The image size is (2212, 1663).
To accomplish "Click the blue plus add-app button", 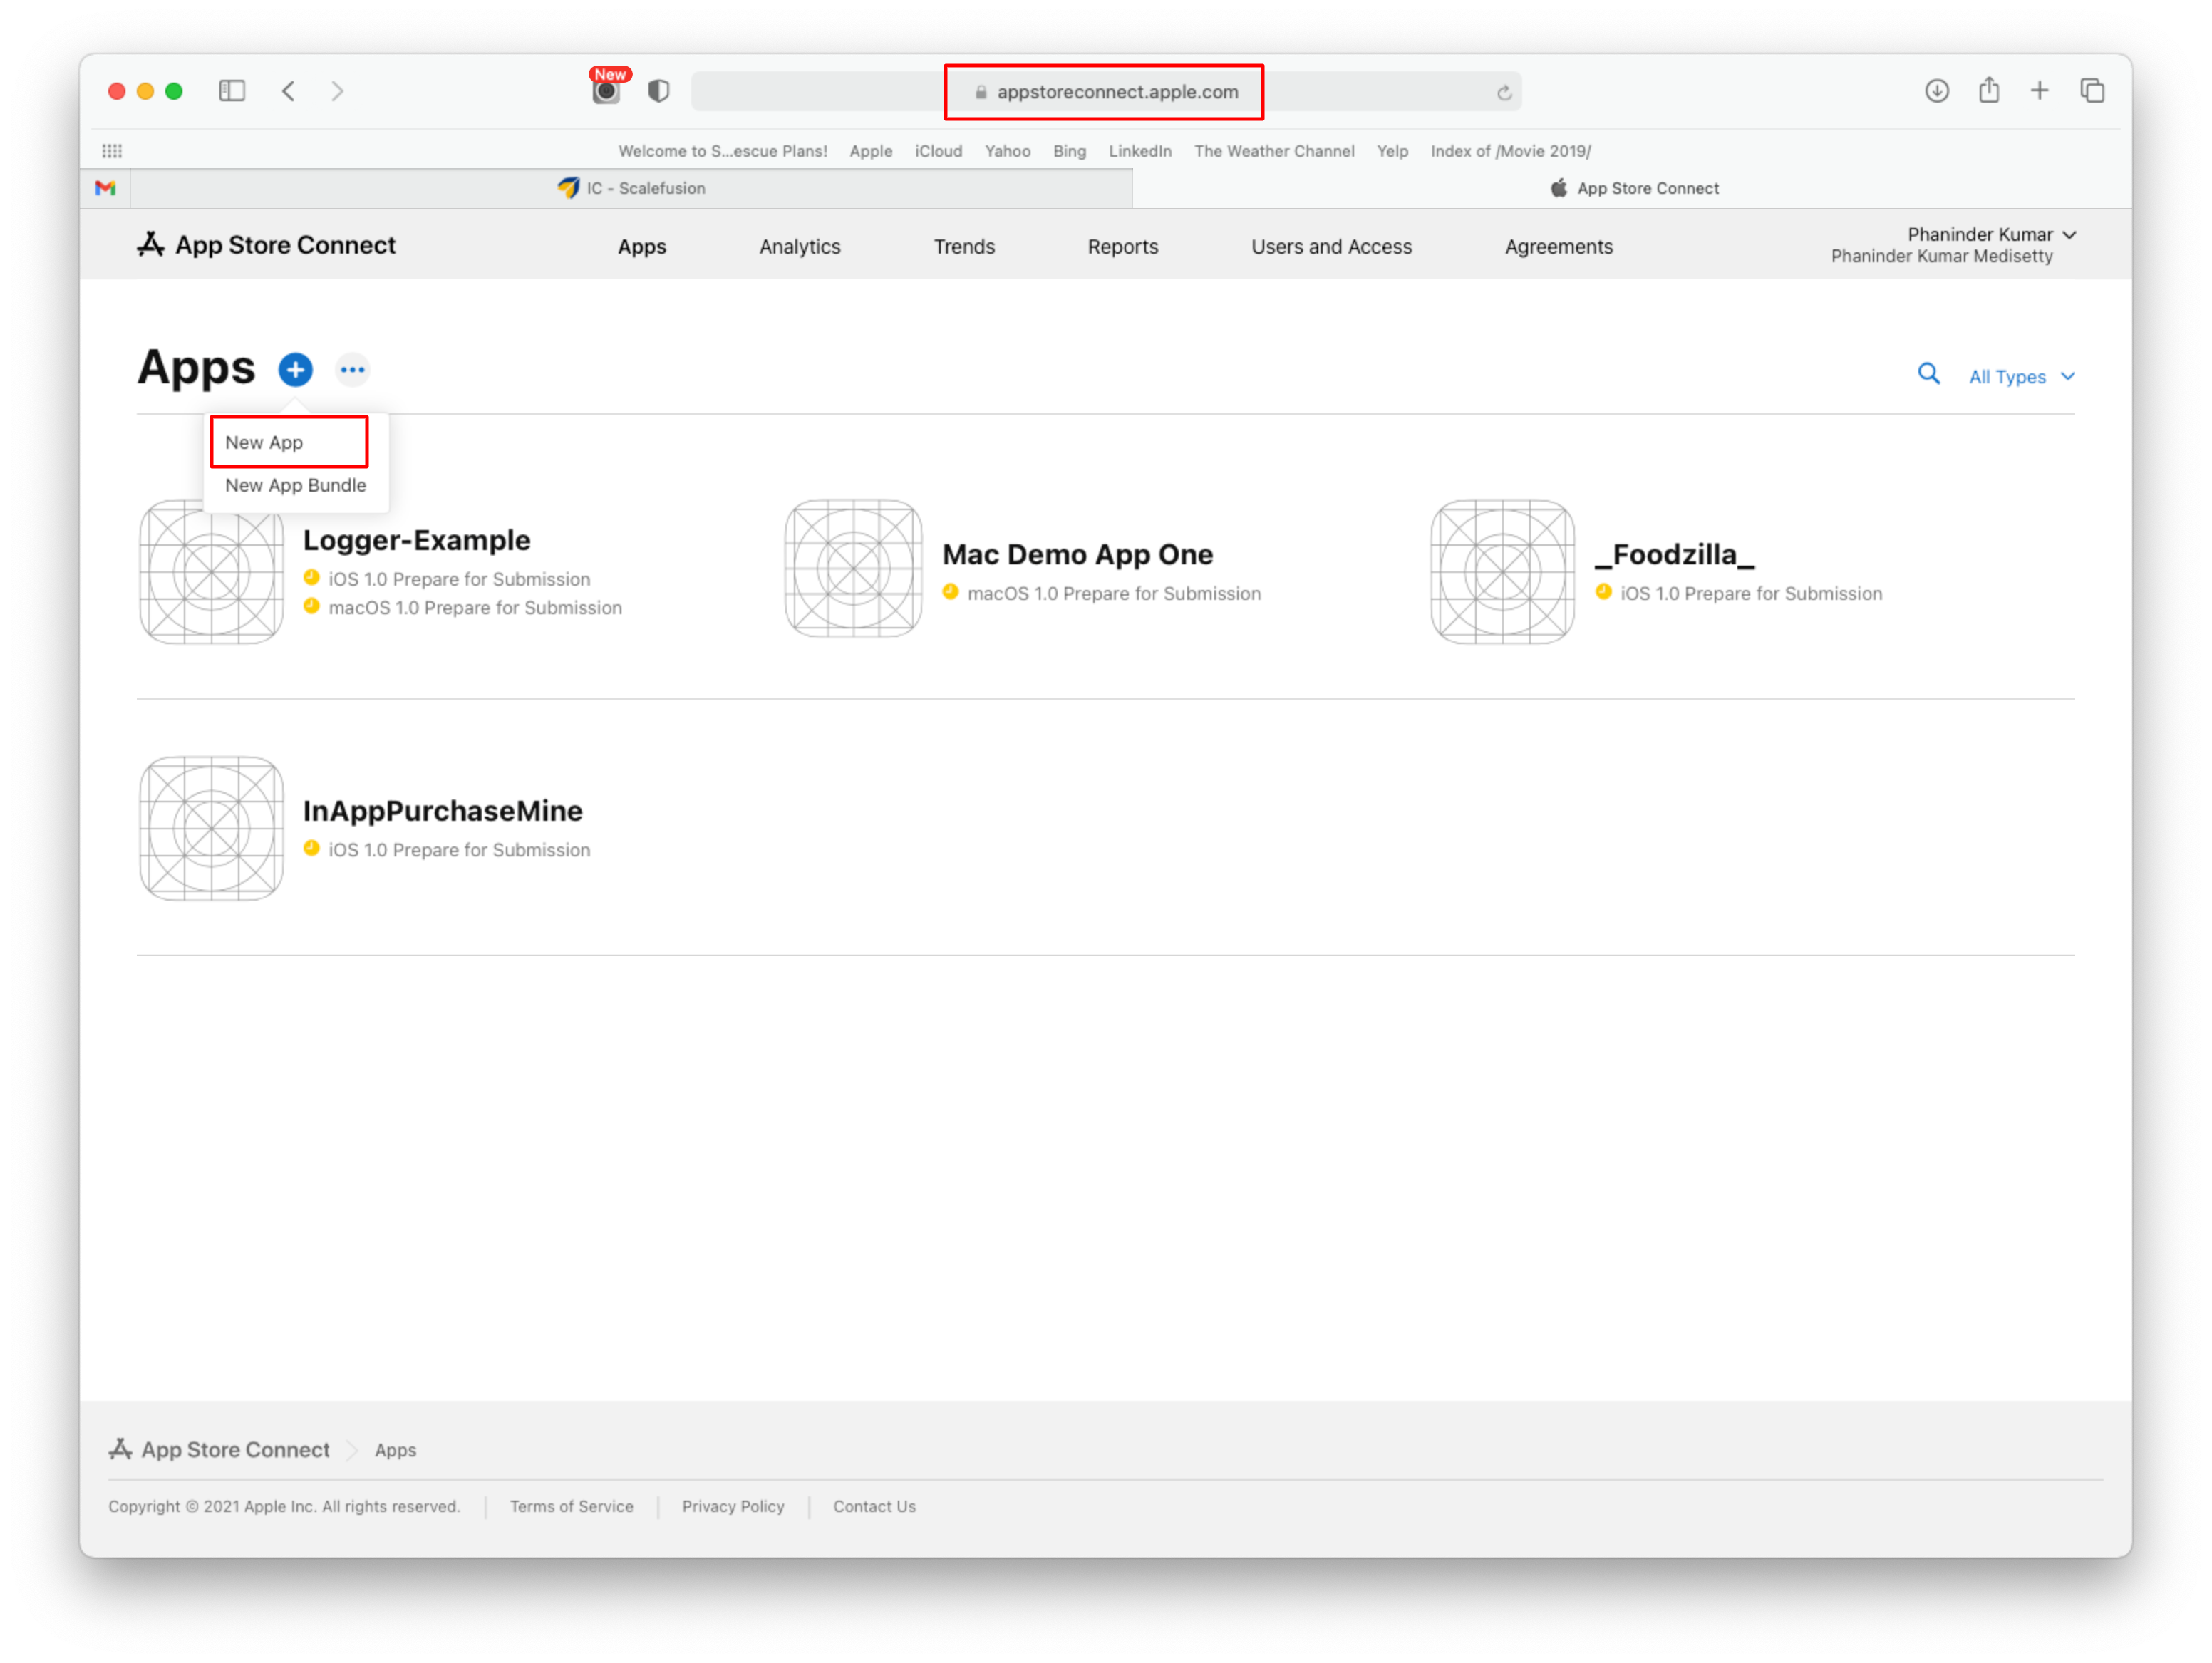I will click(295, 370).
